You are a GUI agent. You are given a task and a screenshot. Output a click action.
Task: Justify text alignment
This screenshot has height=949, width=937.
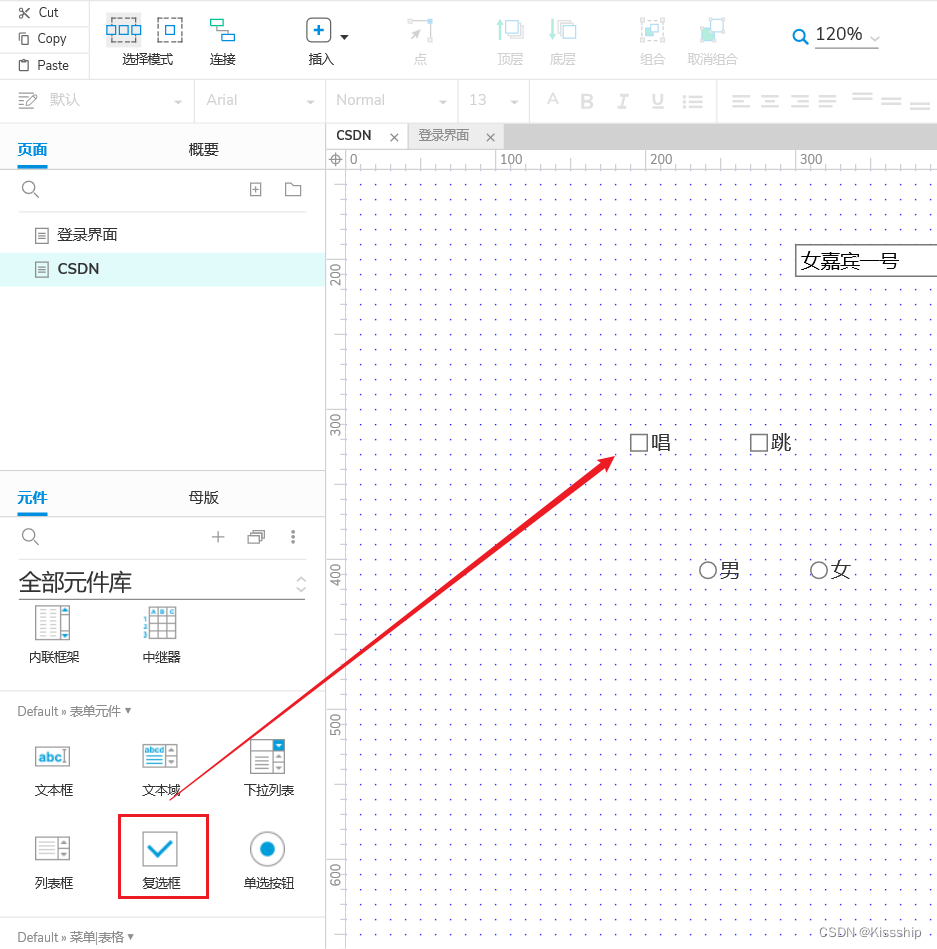tap(827, 101)
